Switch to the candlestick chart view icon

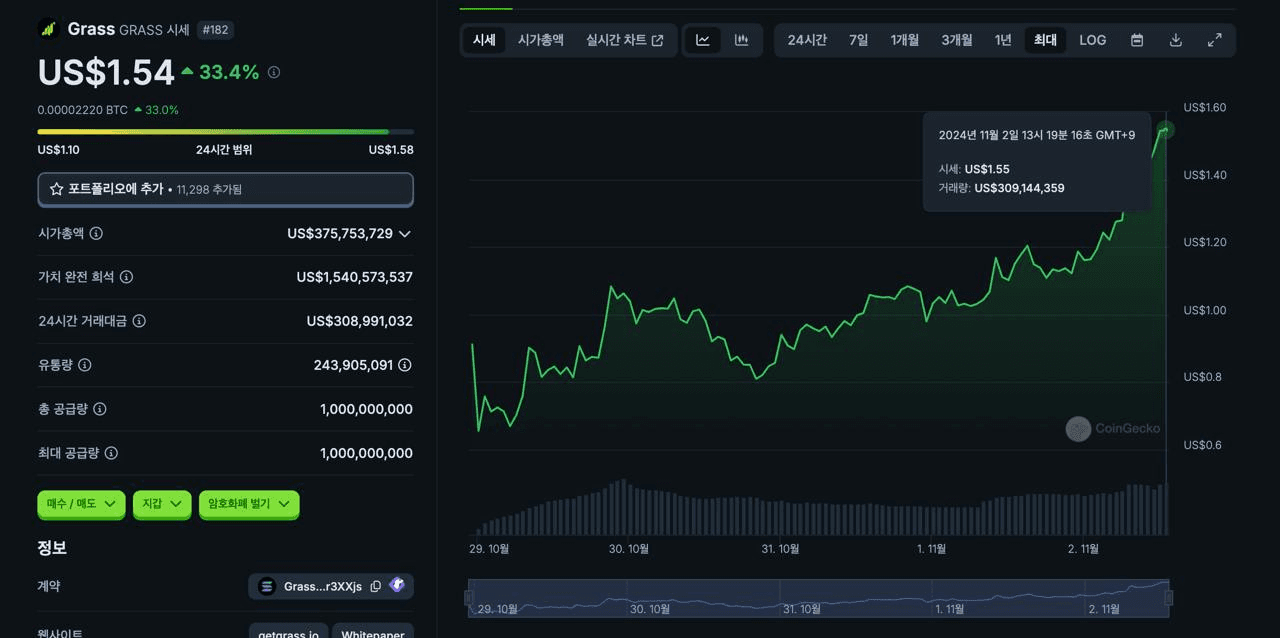(741, 40)
